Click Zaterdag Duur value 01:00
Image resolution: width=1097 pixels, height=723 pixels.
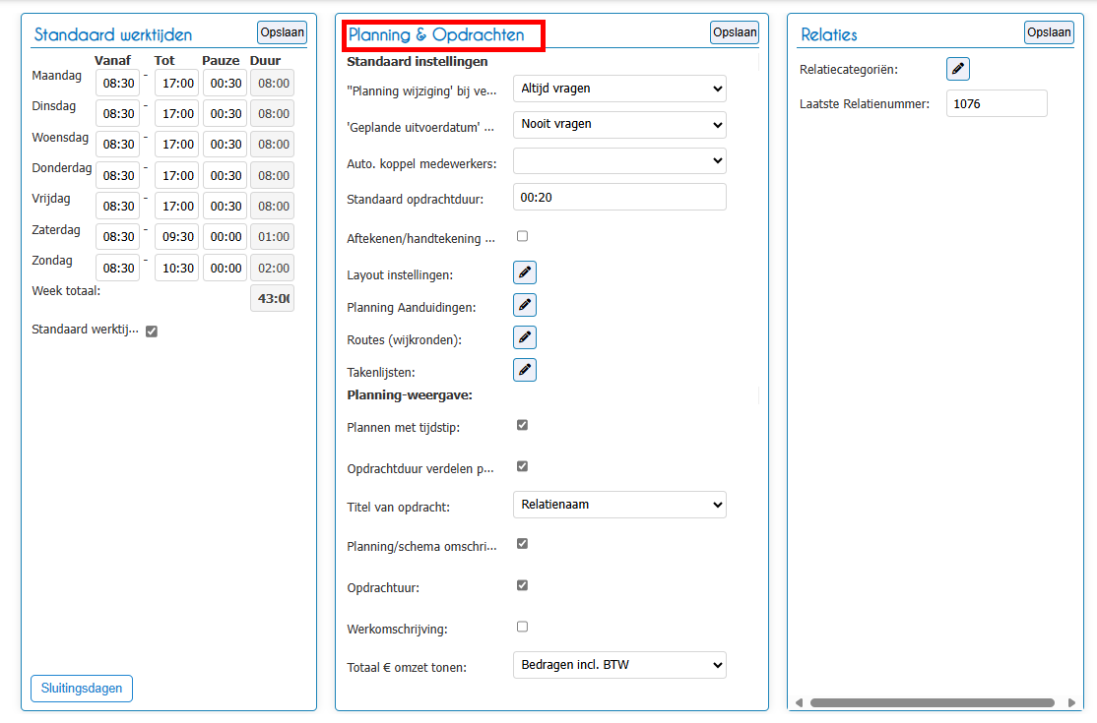pyautogui.click(x=272, y=237)
